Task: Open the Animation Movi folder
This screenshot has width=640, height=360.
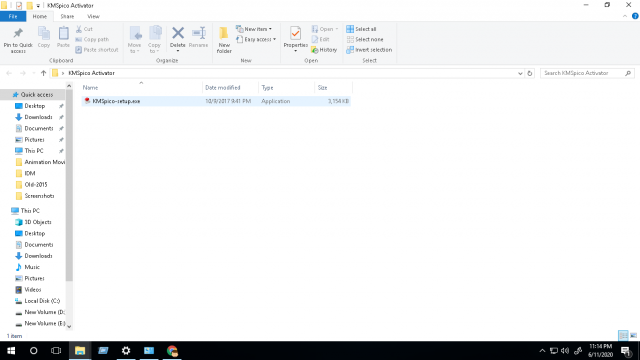Action: [40, 162]
